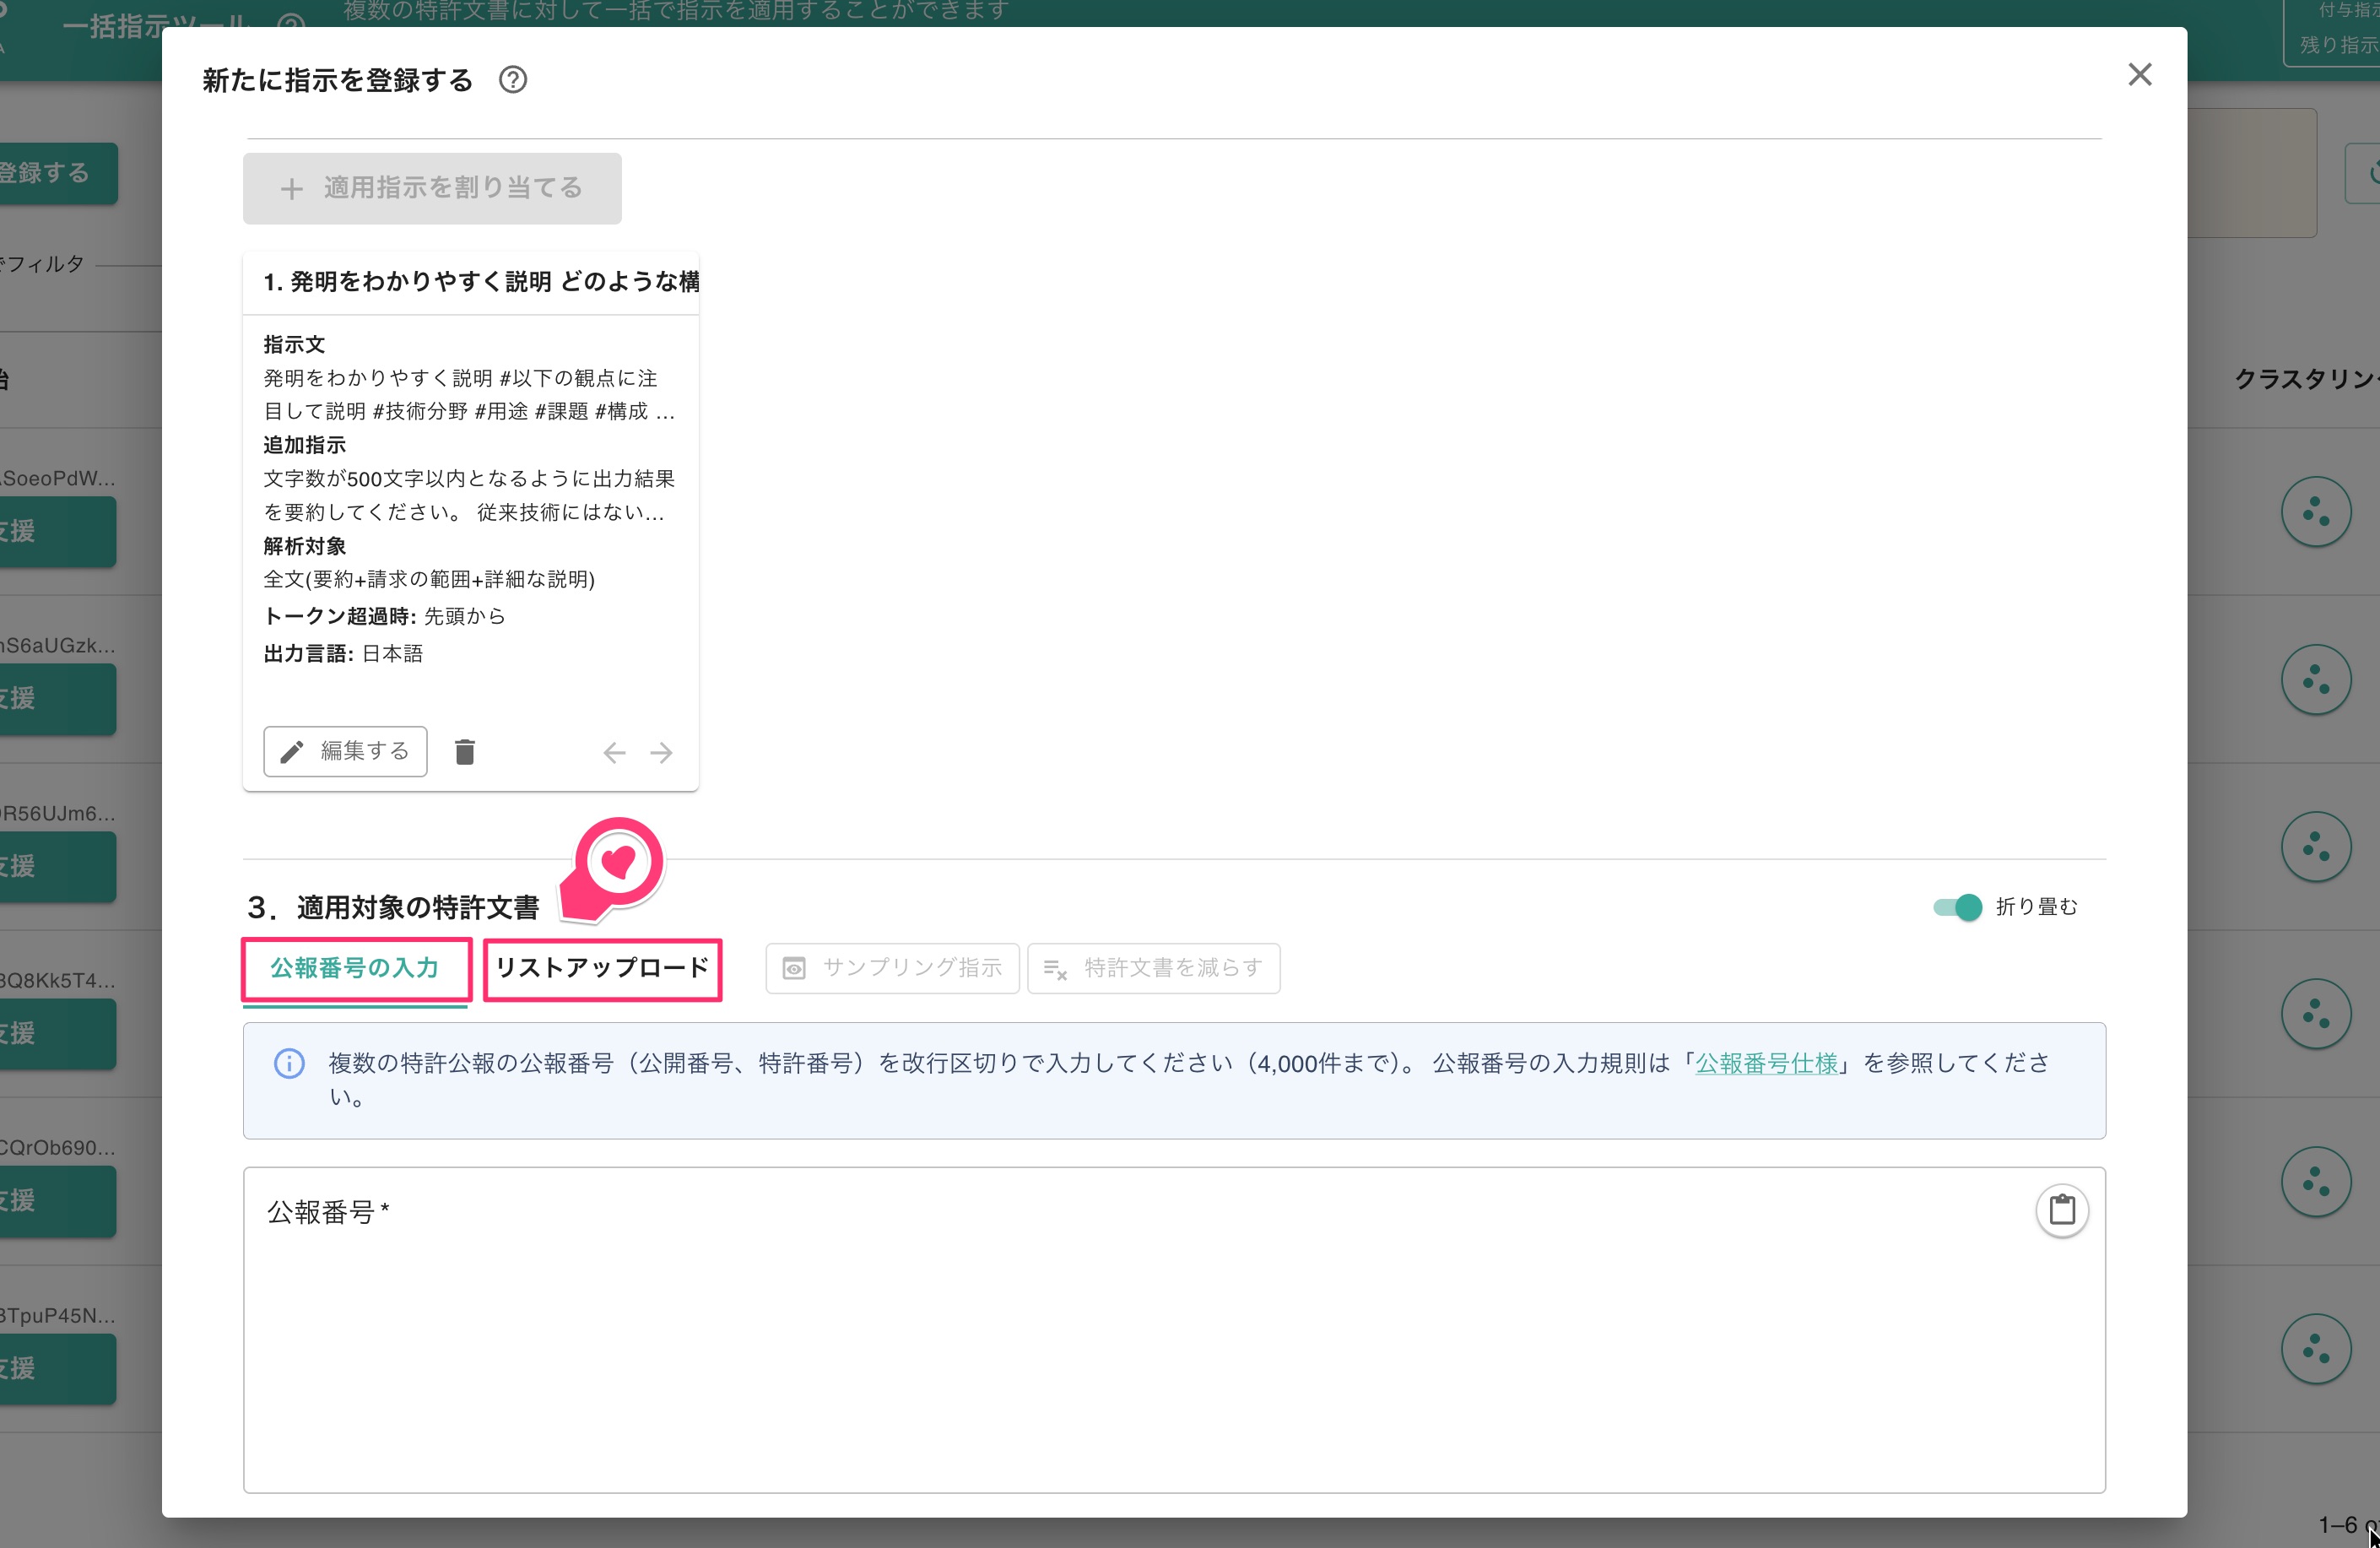Switch to 公報番号の入力 tab
The width and height of the screenshot is (2380, 1548).
355,968
